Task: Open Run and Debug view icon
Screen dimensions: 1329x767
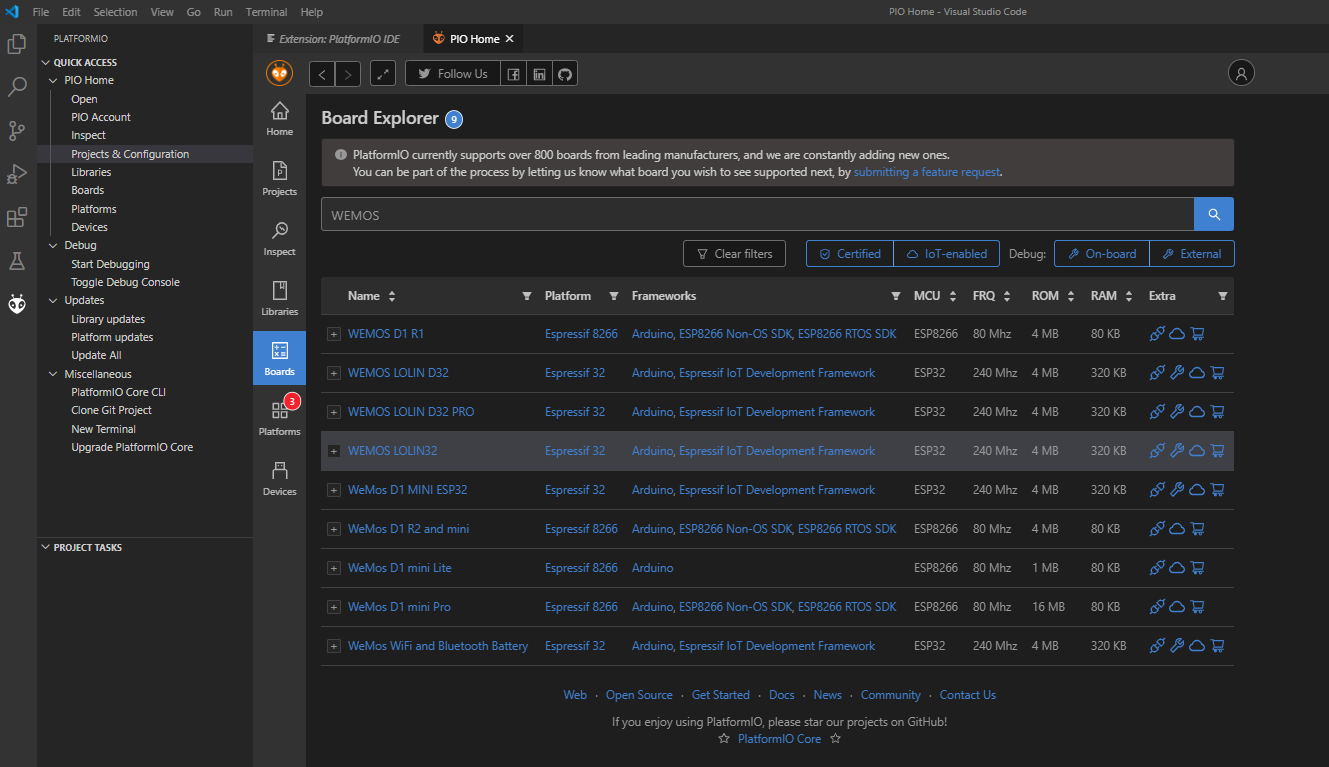Action: point(17,174)
